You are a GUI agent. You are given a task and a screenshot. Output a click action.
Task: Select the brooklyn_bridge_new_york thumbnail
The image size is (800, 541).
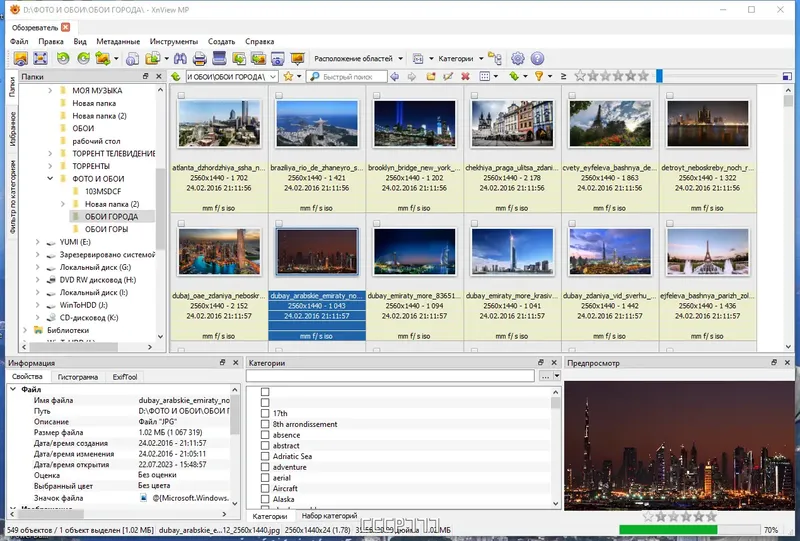click(x=415, y=124)
